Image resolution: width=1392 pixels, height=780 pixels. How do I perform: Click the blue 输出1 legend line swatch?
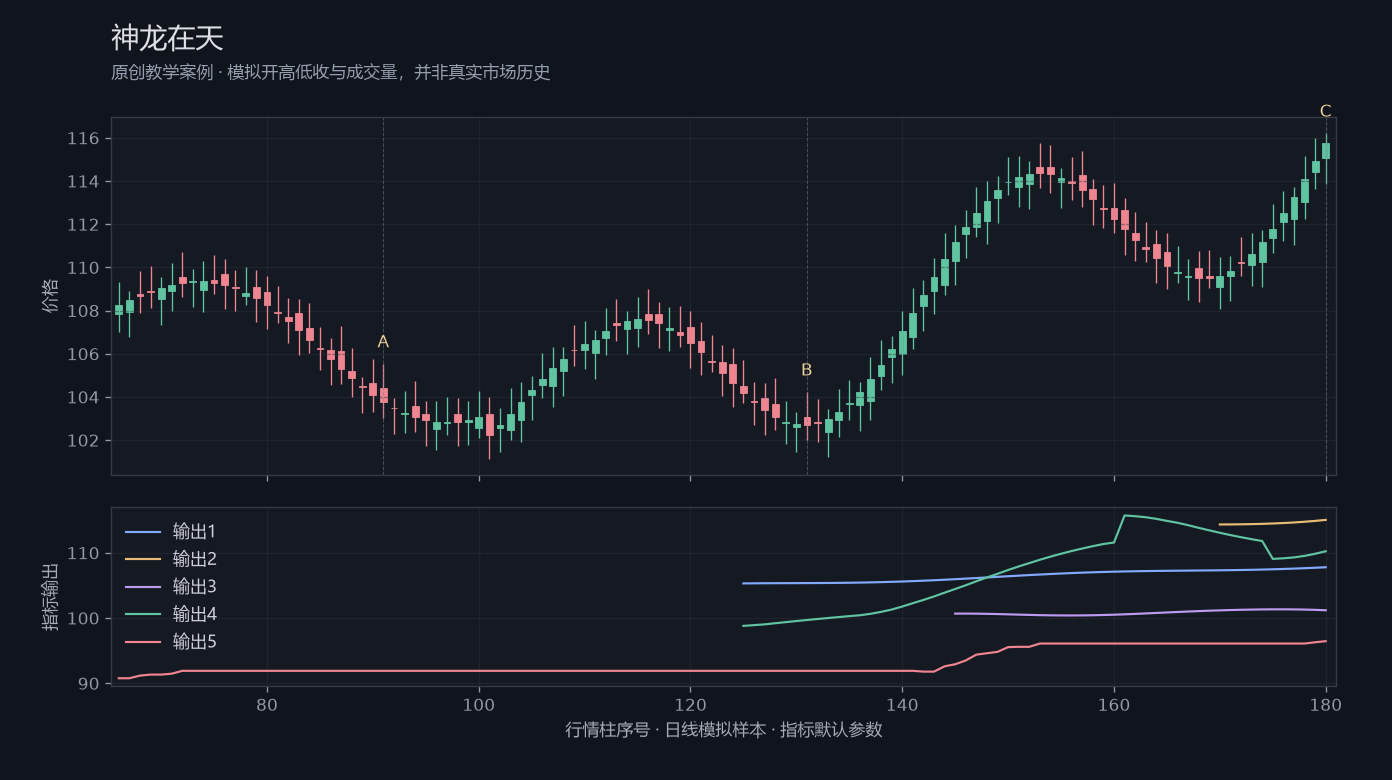pyautogui.click(x=142, y=532)
